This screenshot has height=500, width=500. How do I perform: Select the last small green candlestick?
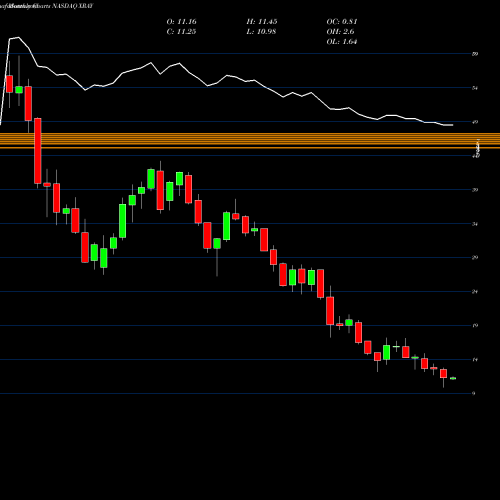tap(453, 378)
